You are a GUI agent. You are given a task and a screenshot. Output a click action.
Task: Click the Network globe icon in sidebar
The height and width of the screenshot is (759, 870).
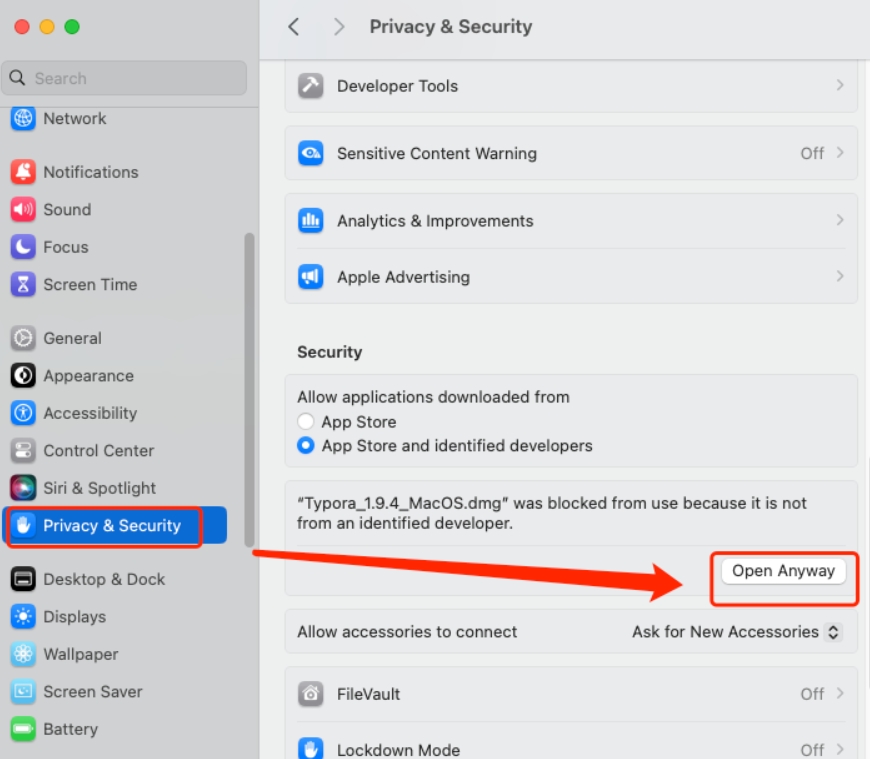(23, 119)
